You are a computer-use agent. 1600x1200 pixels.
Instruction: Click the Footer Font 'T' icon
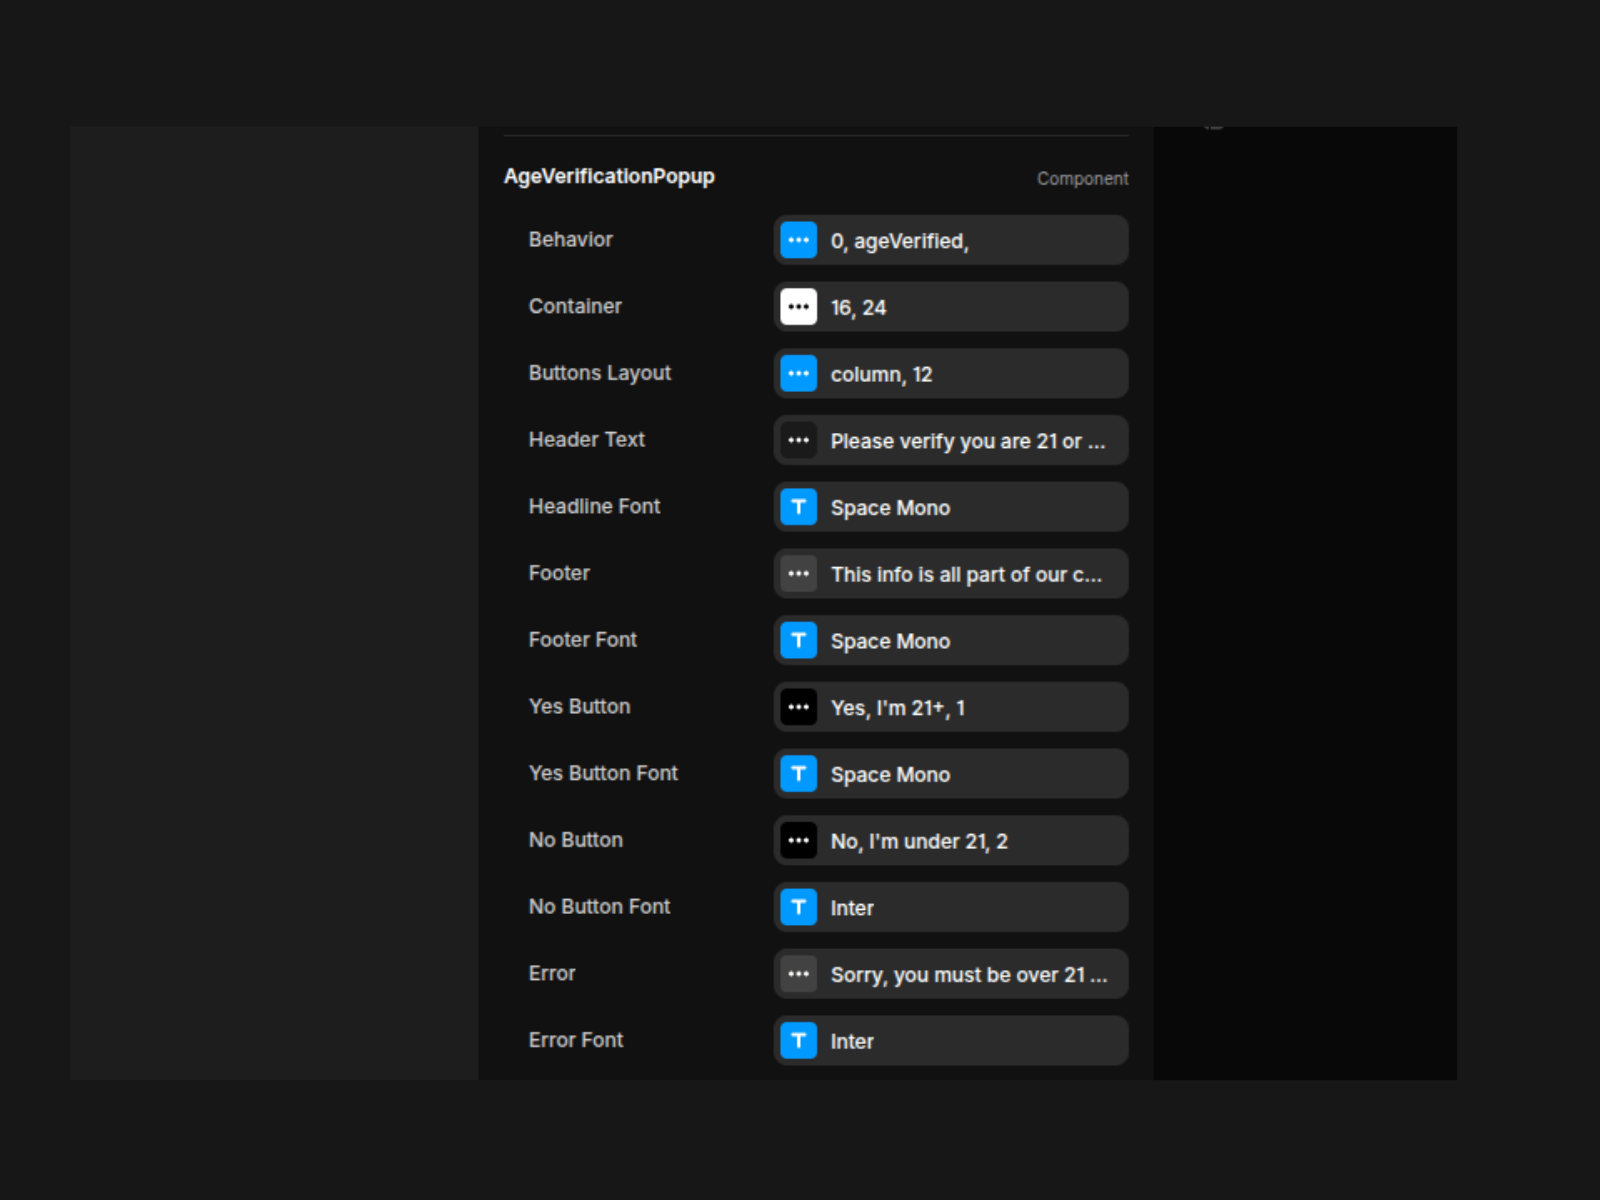click(798, 641)
